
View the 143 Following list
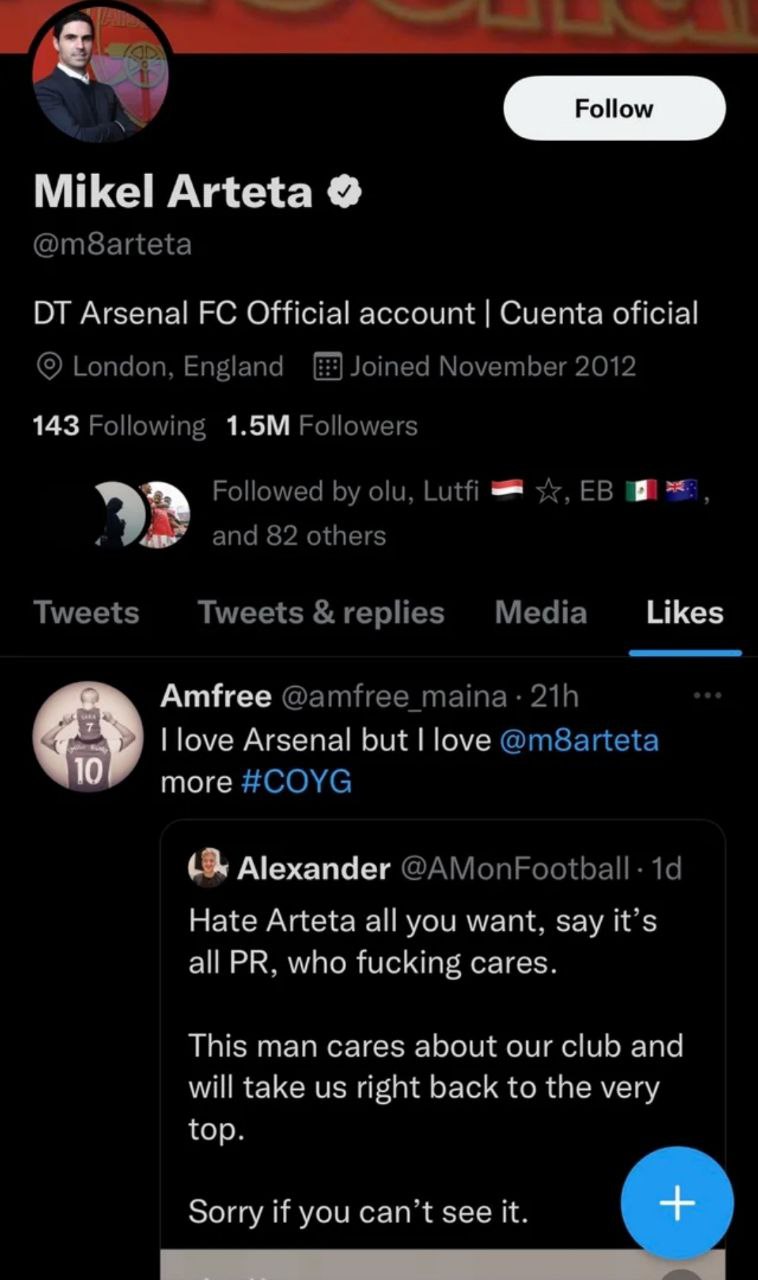118,426
